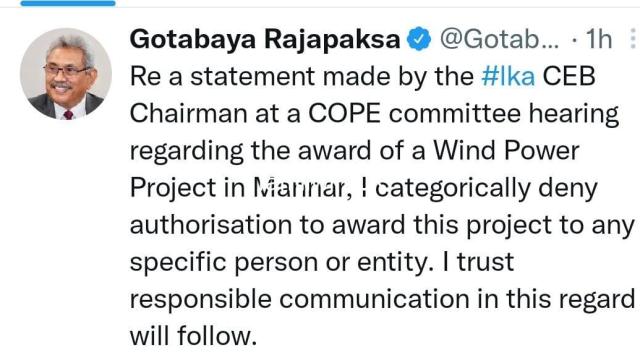Click the glasses on the avatar photo

coord(65,70)
